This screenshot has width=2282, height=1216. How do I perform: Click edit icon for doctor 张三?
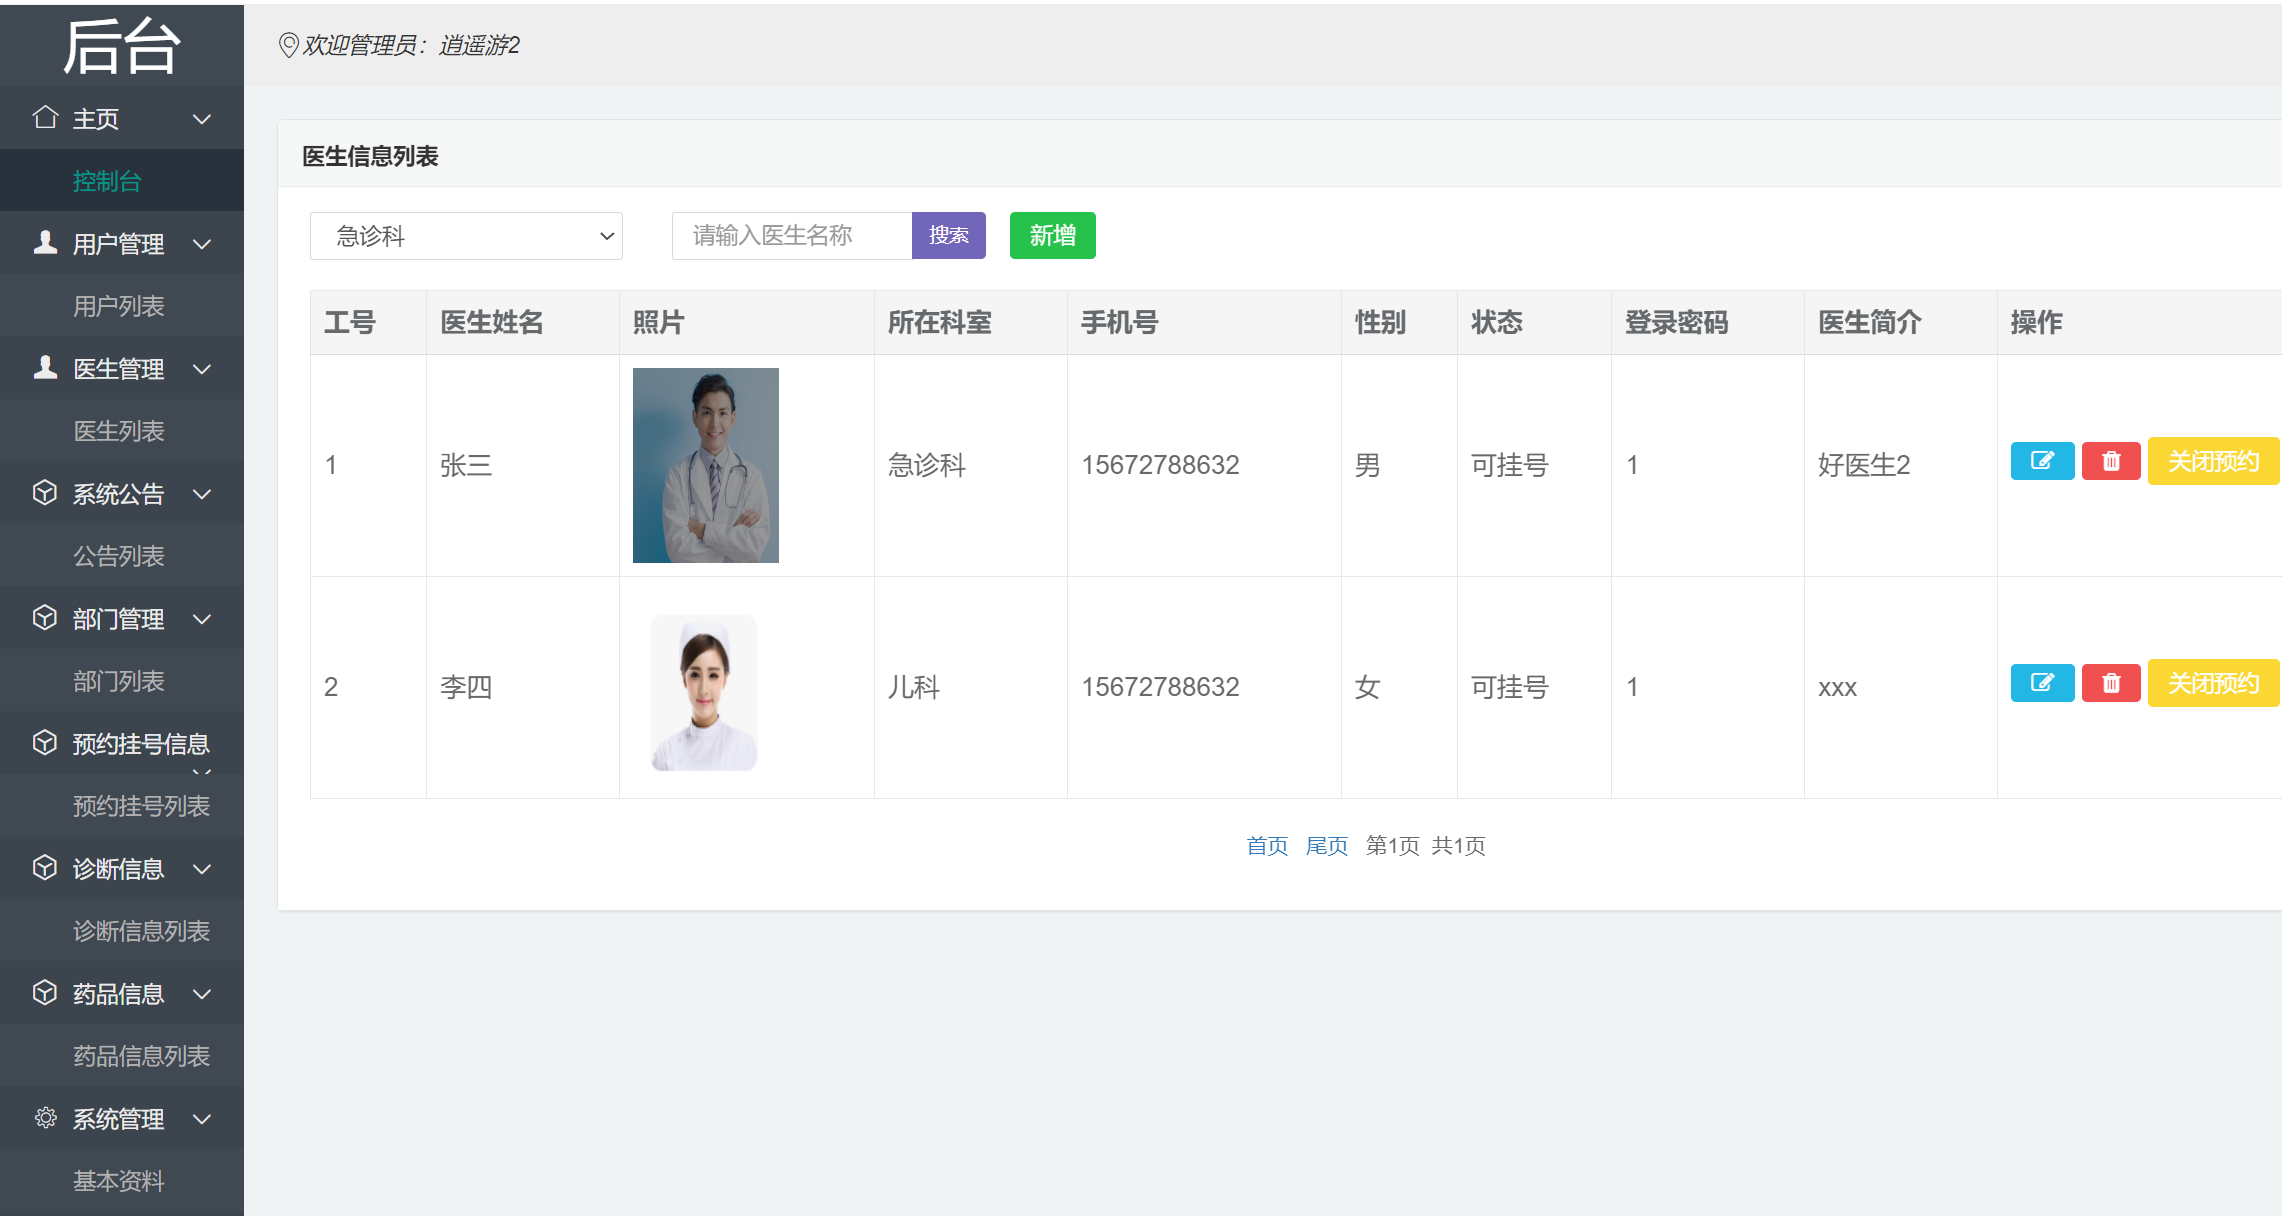tap(2042, 461)
